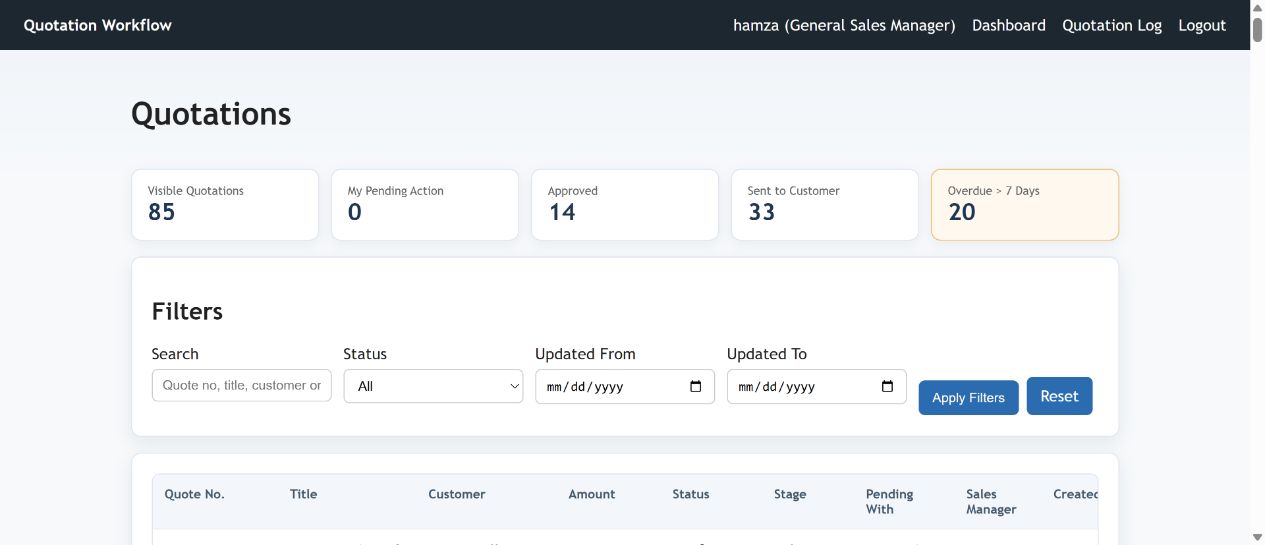
Task: Open the Quotation Log navigation link
Action: click(x=1112, y=25)
